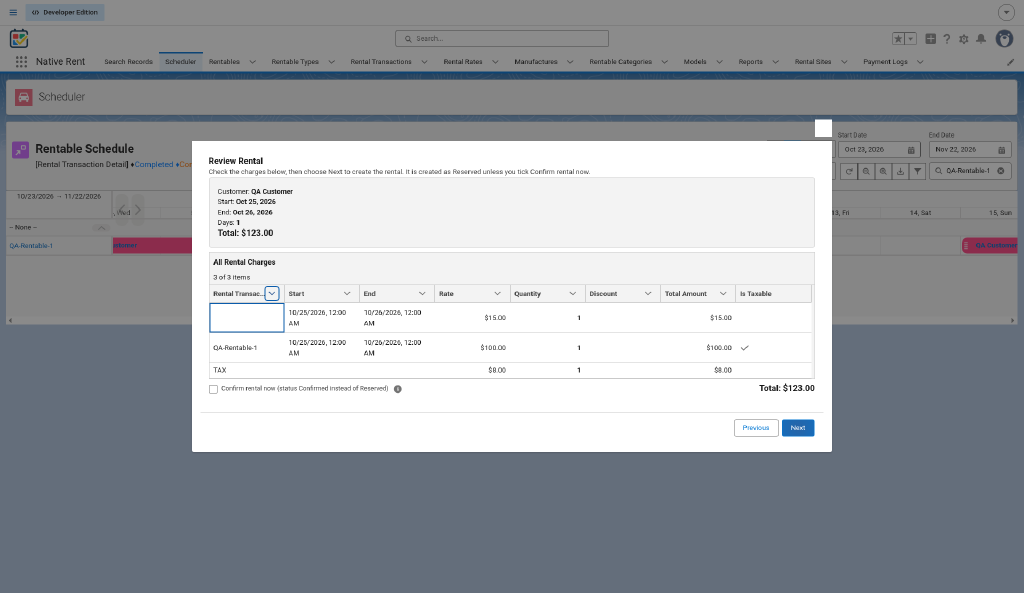Open the QA-Rentable-1 link in schedule

[x=31, y=246]
